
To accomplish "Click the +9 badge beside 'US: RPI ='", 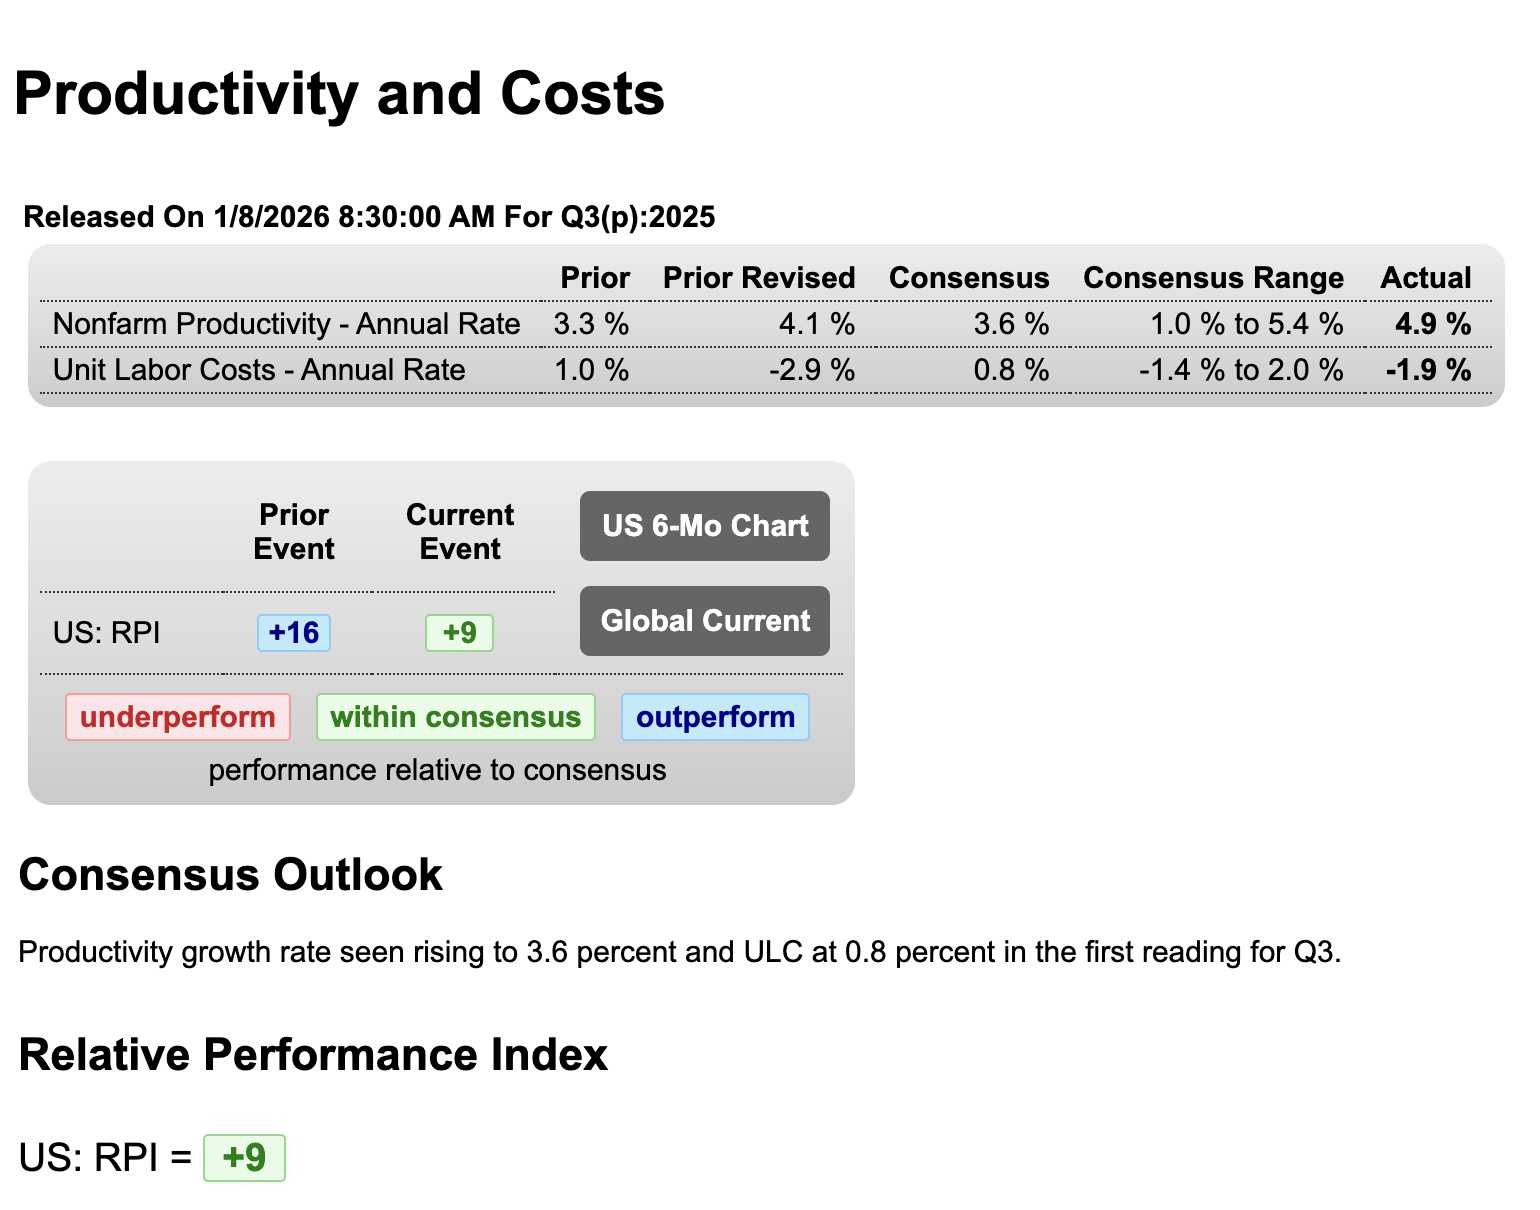I will tap(244, 1158).
